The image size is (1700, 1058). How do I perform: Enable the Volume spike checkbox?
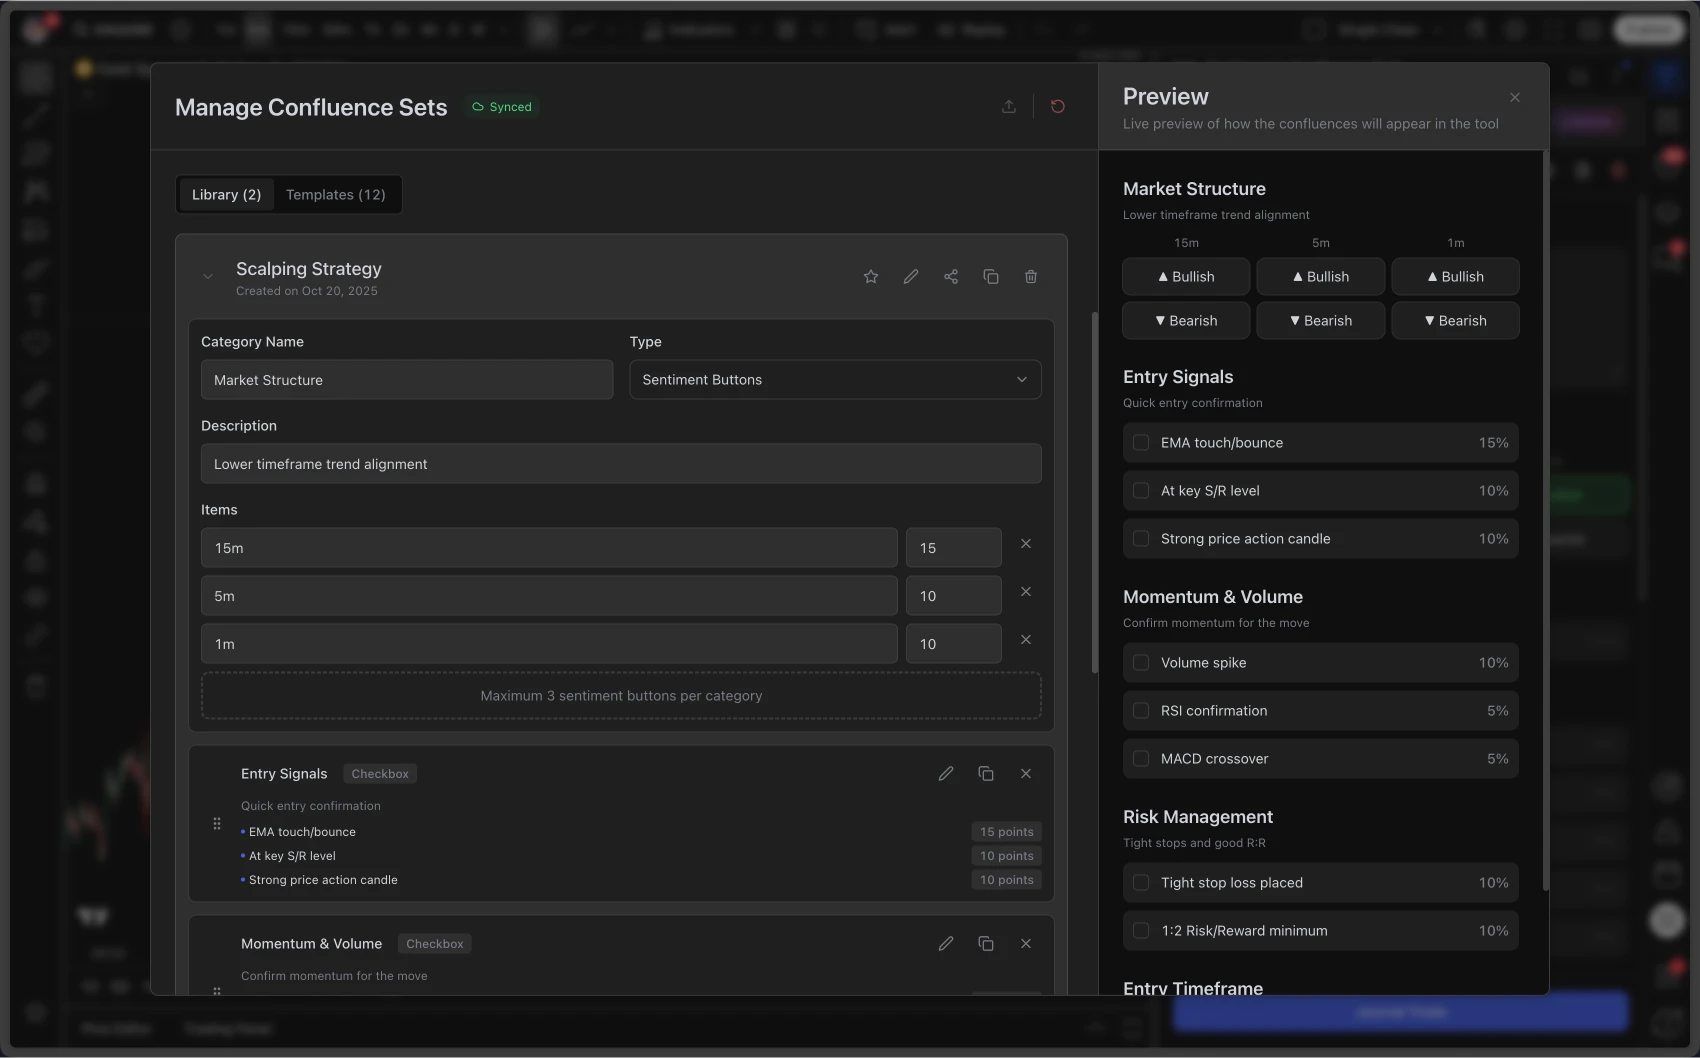pos(1141,662)
